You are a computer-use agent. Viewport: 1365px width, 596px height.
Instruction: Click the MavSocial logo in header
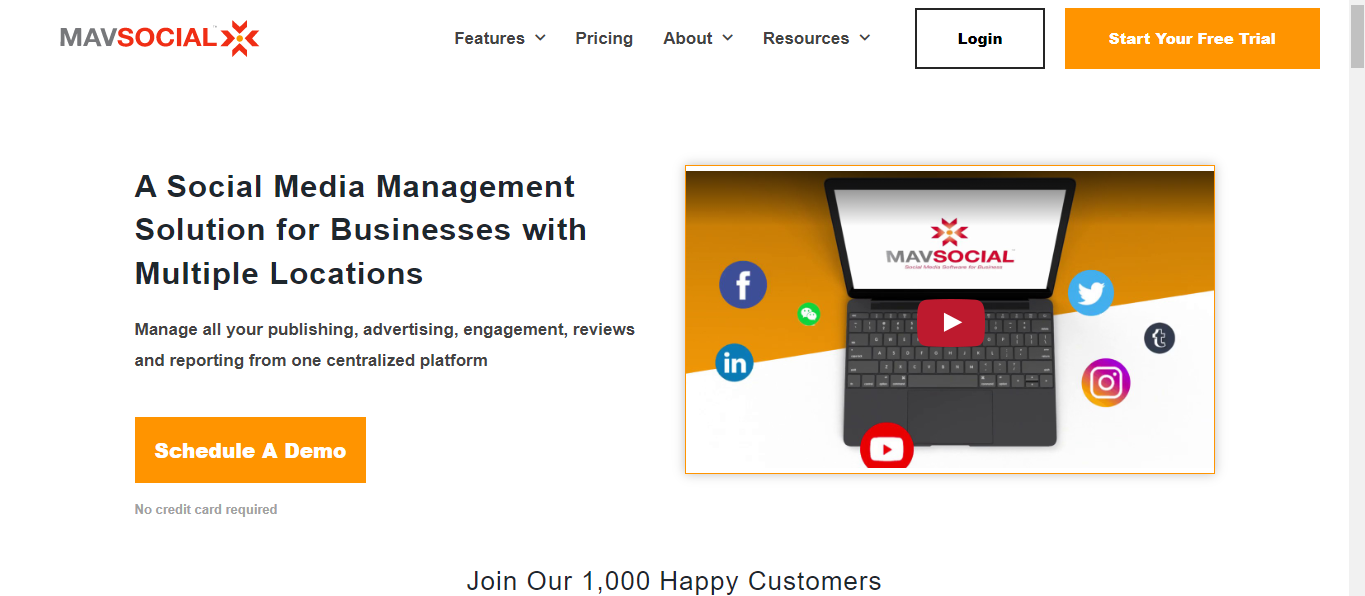[160, 38]
